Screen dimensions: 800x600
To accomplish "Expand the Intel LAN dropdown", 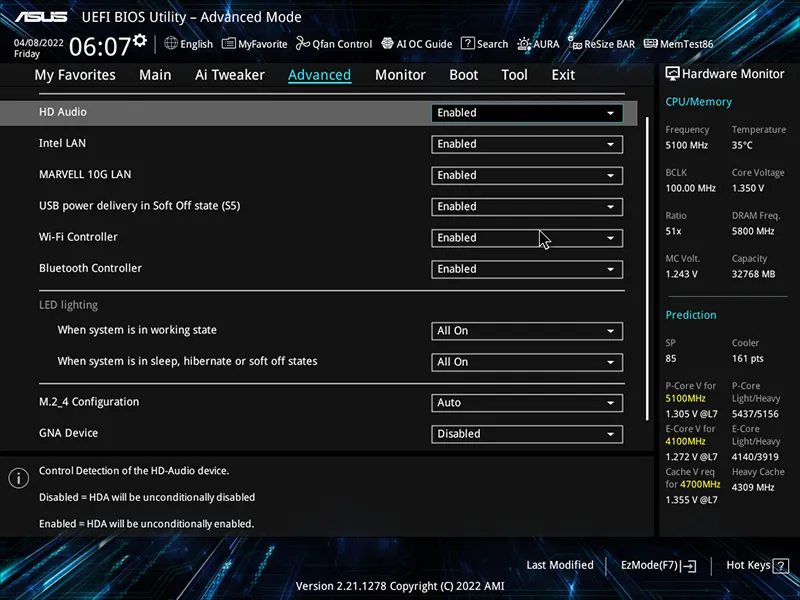I will tap(527, 144).
